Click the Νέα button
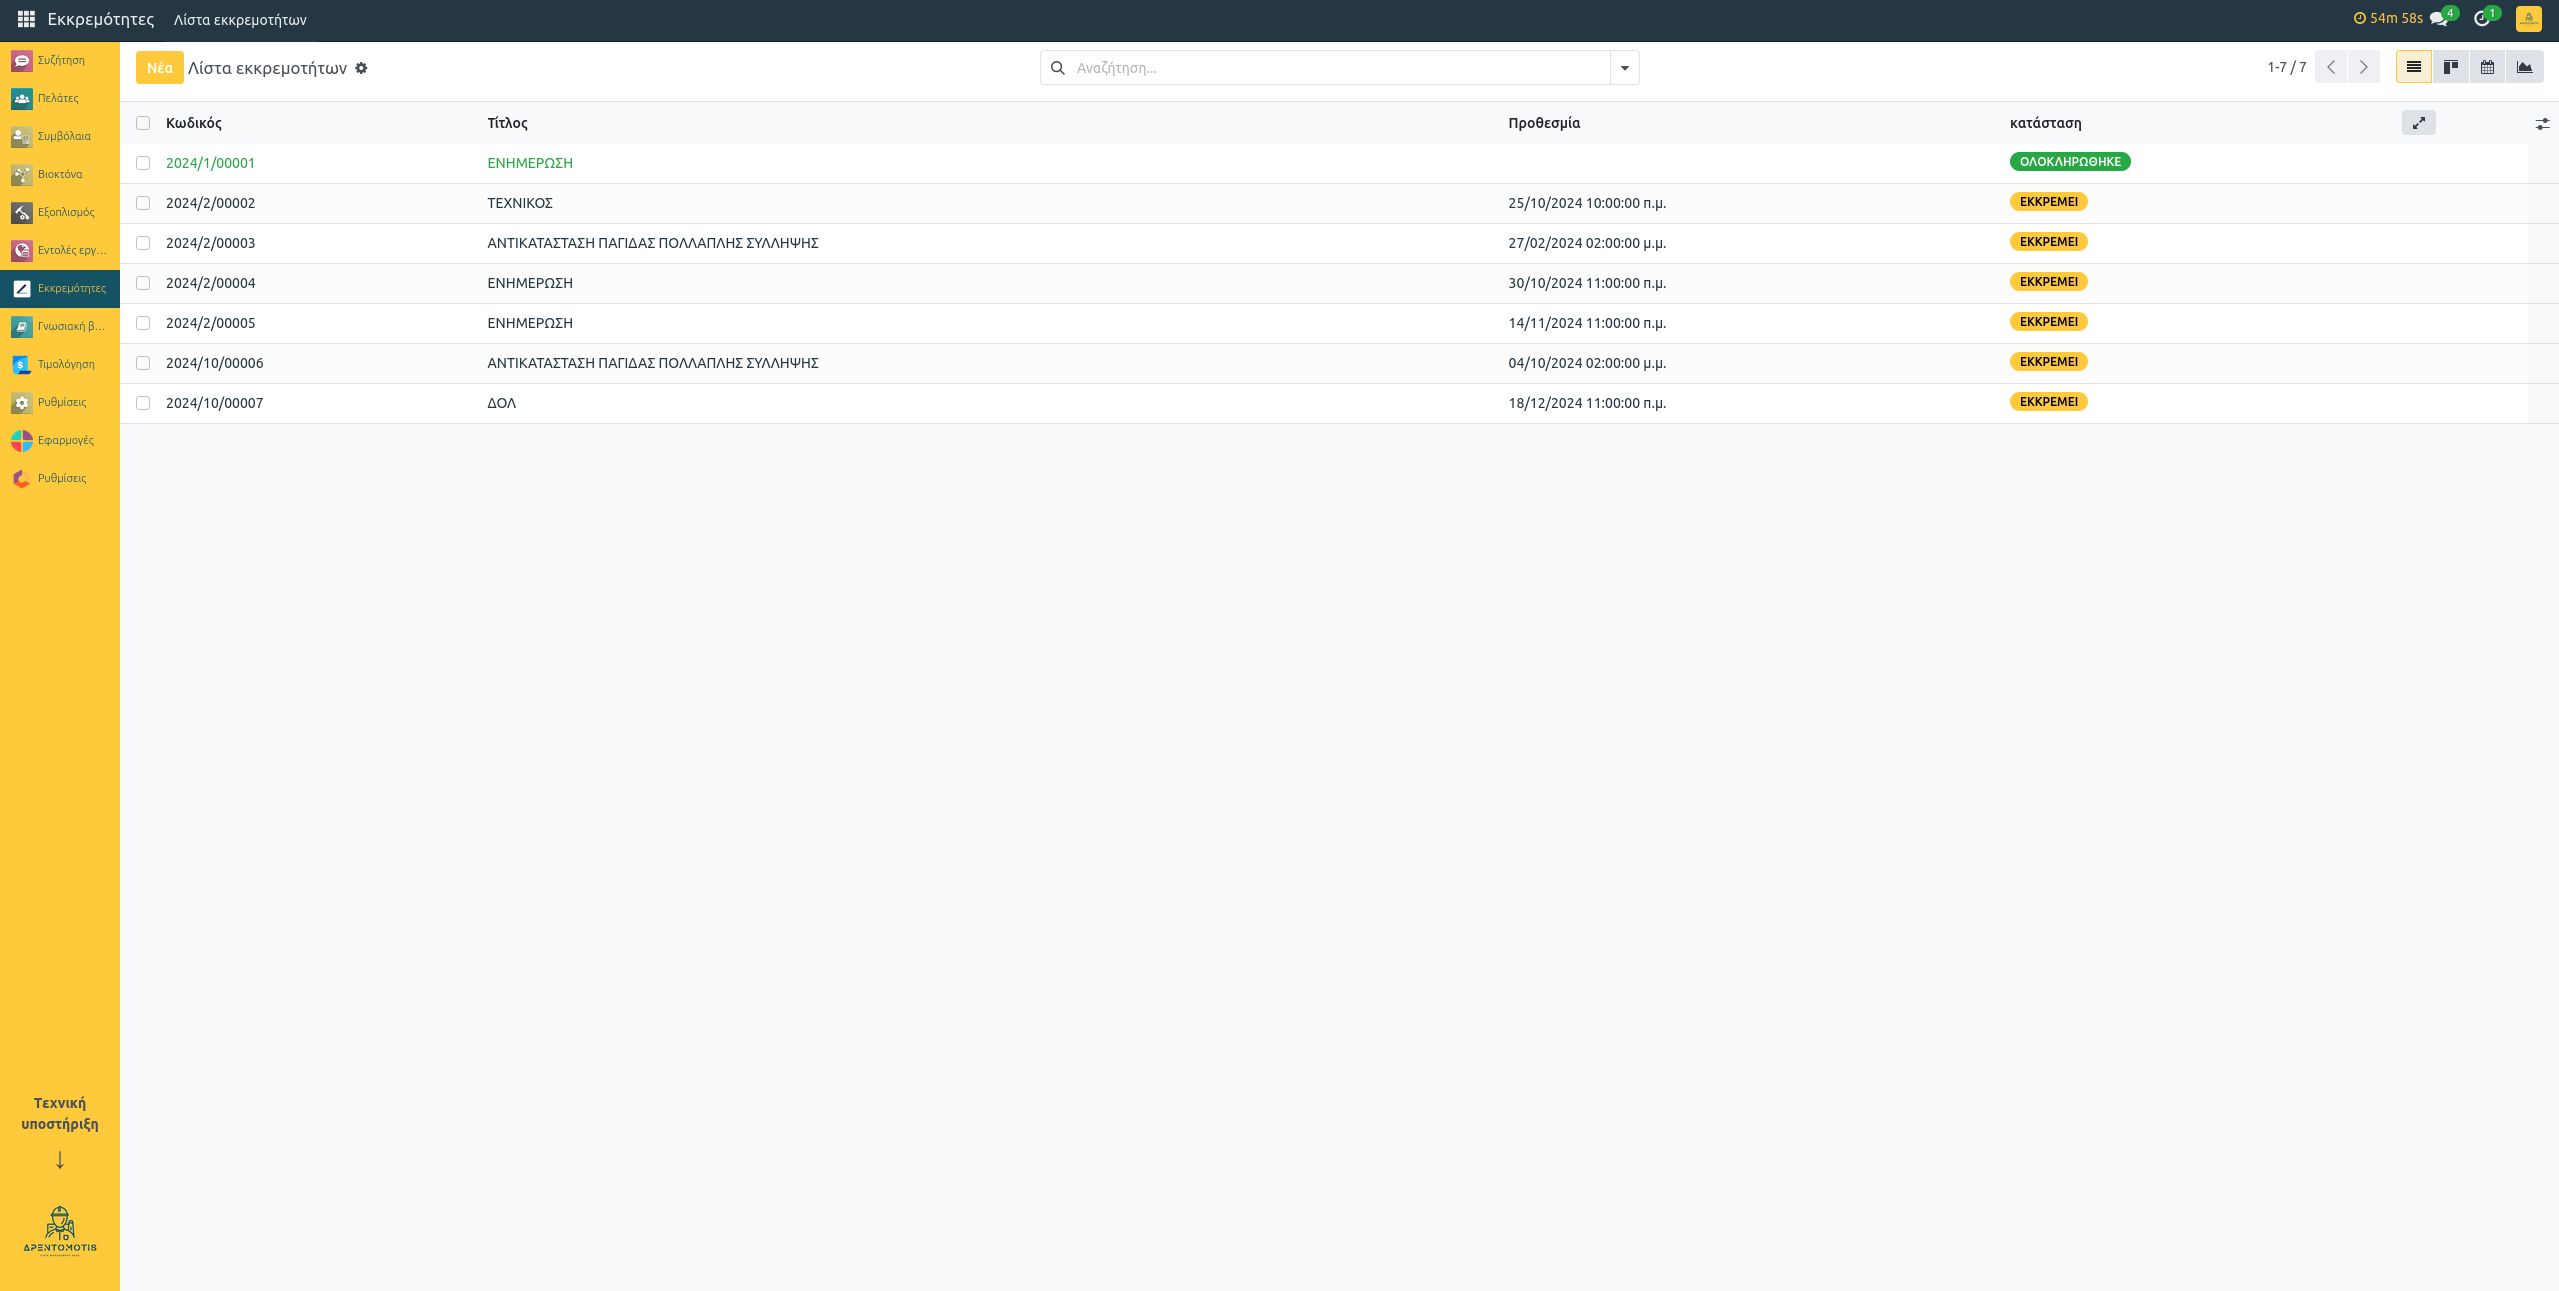Image resolution: width=2559 pixels, height=1291 pixels. click(x=160, y=68)
